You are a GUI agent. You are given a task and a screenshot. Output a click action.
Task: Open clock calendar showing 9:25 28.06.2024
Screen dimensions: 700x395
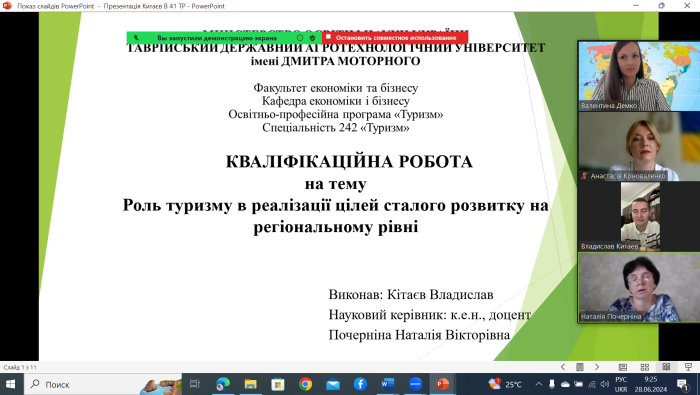(x=650, y=384)
